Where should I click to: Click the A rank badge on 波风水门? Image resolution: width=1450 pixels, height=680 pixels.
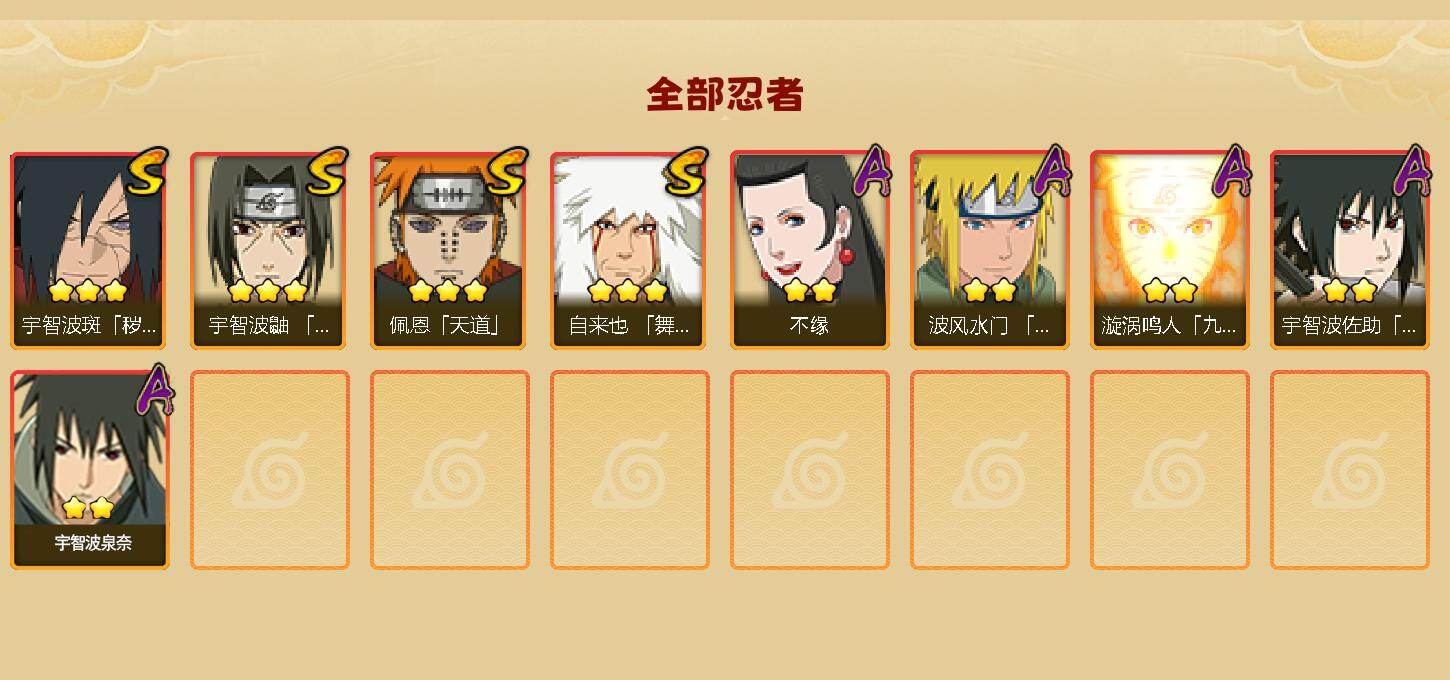click(1052, 171)
